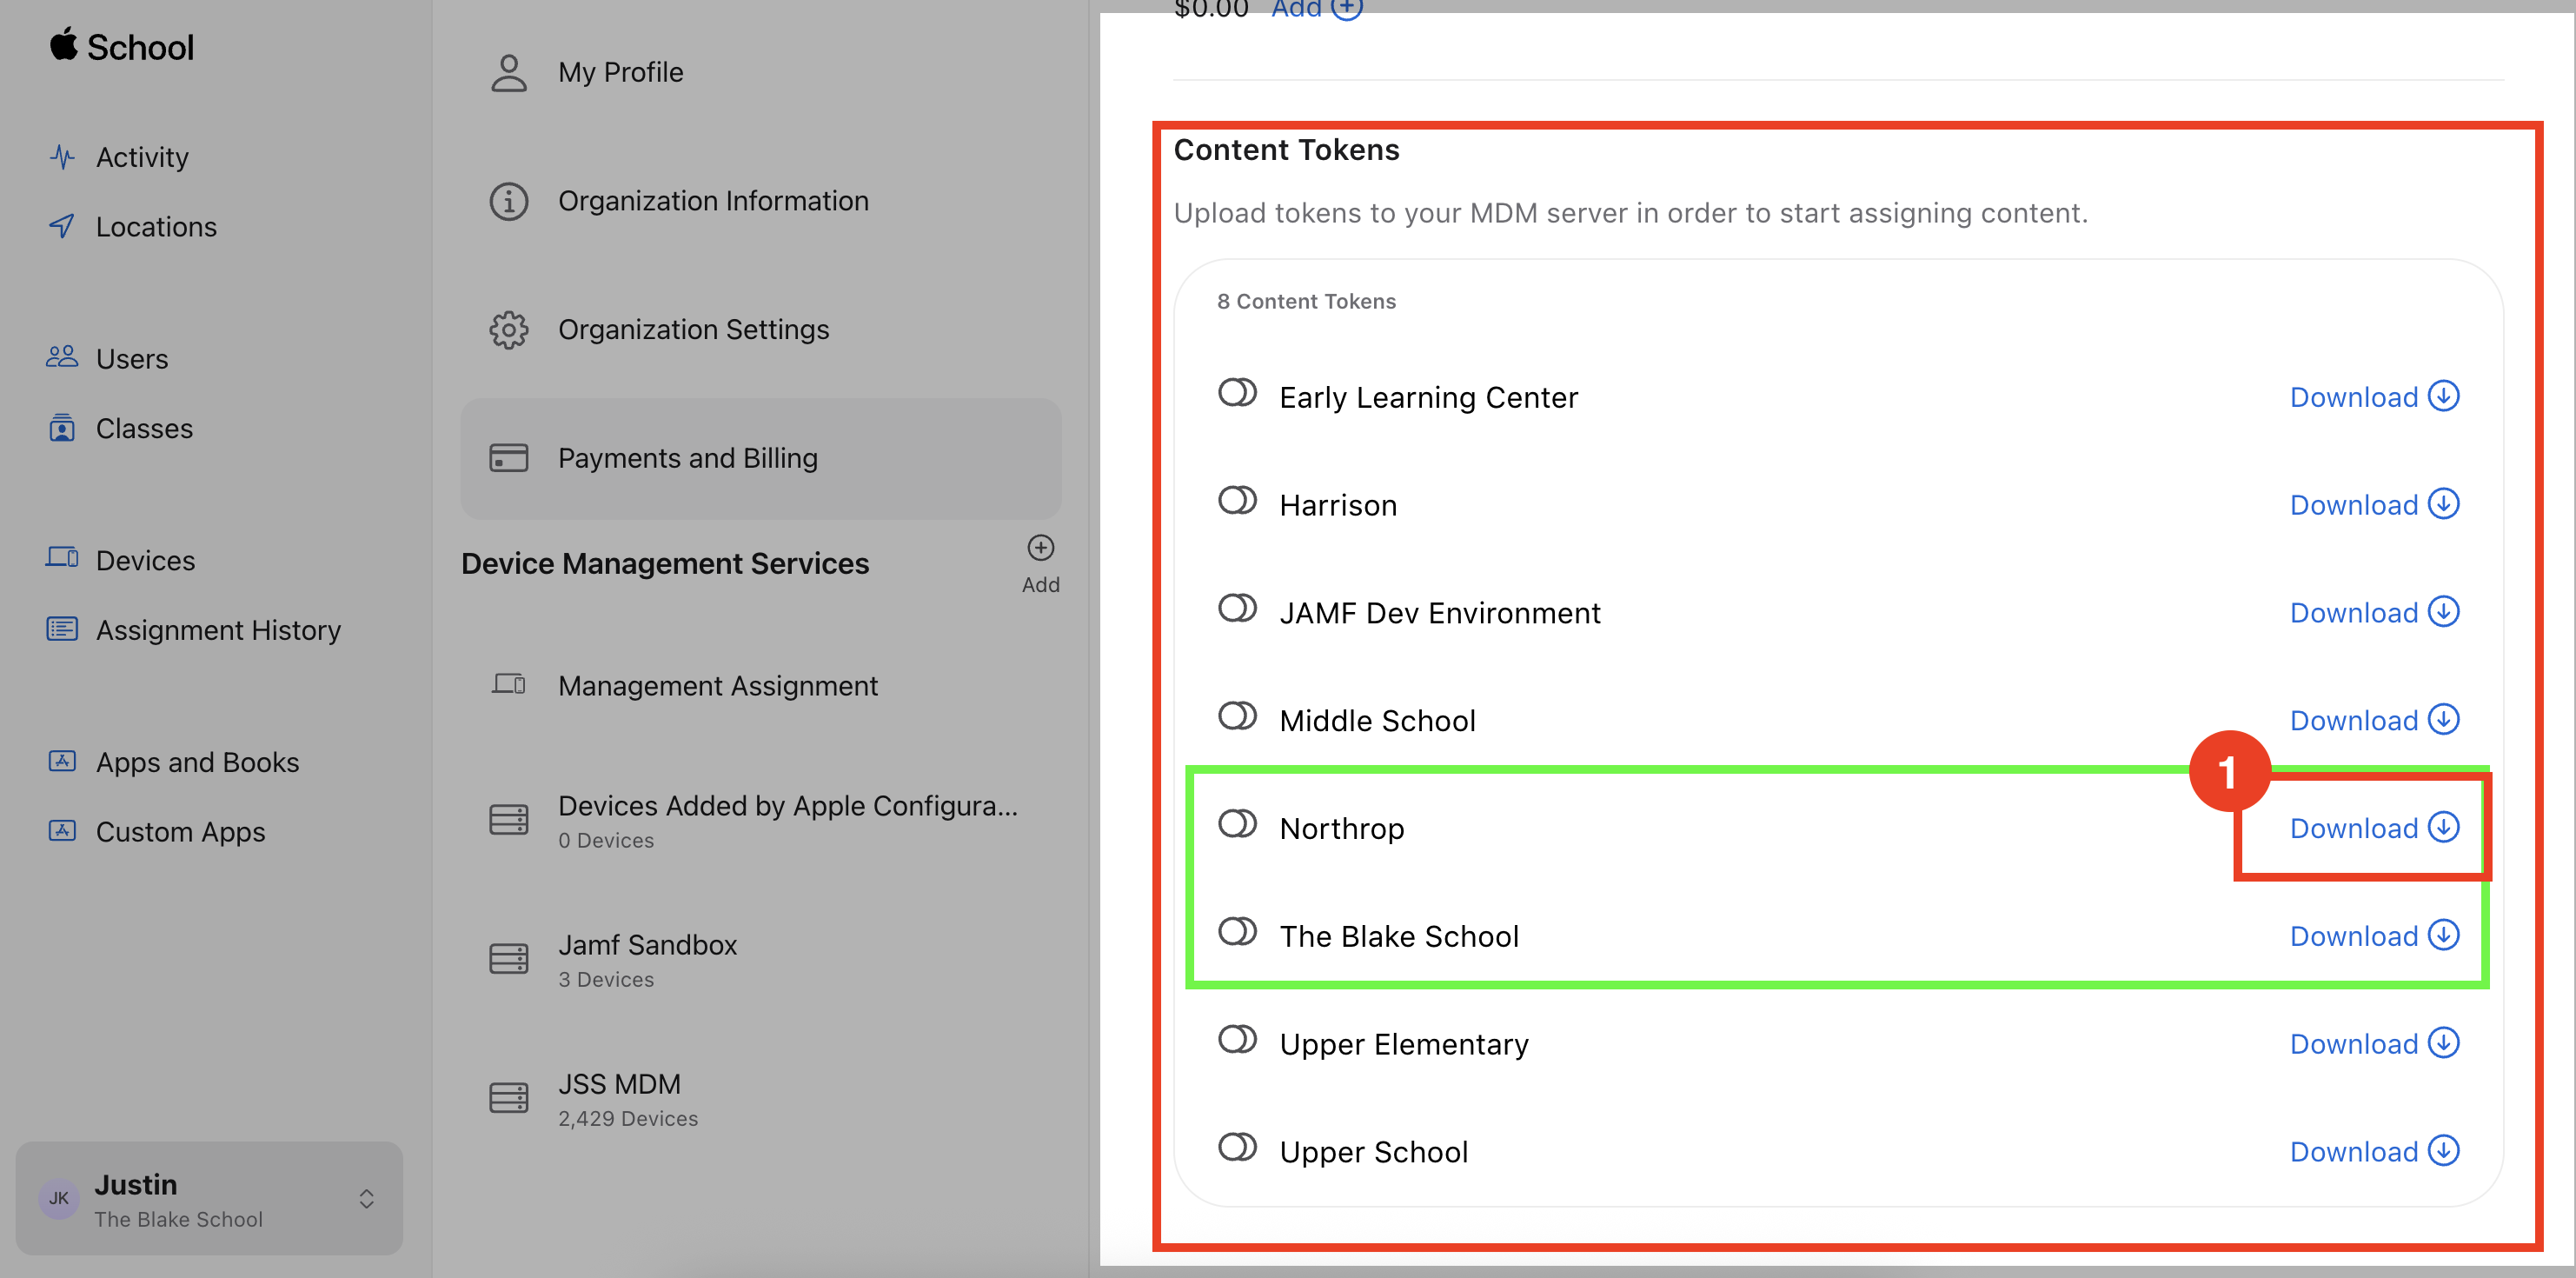Download Harrison content token
This screenshot has height=1278, width=2576.
(2375, 505)
